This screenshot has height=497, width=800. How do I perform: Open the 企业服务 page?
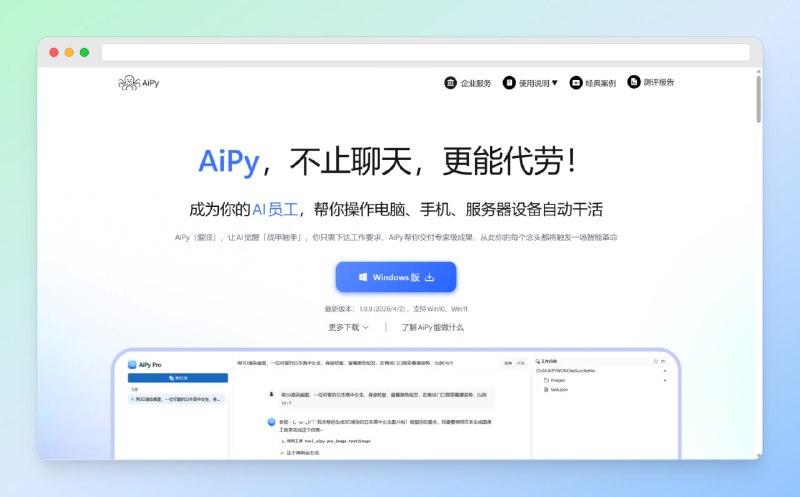click(468, 83)
